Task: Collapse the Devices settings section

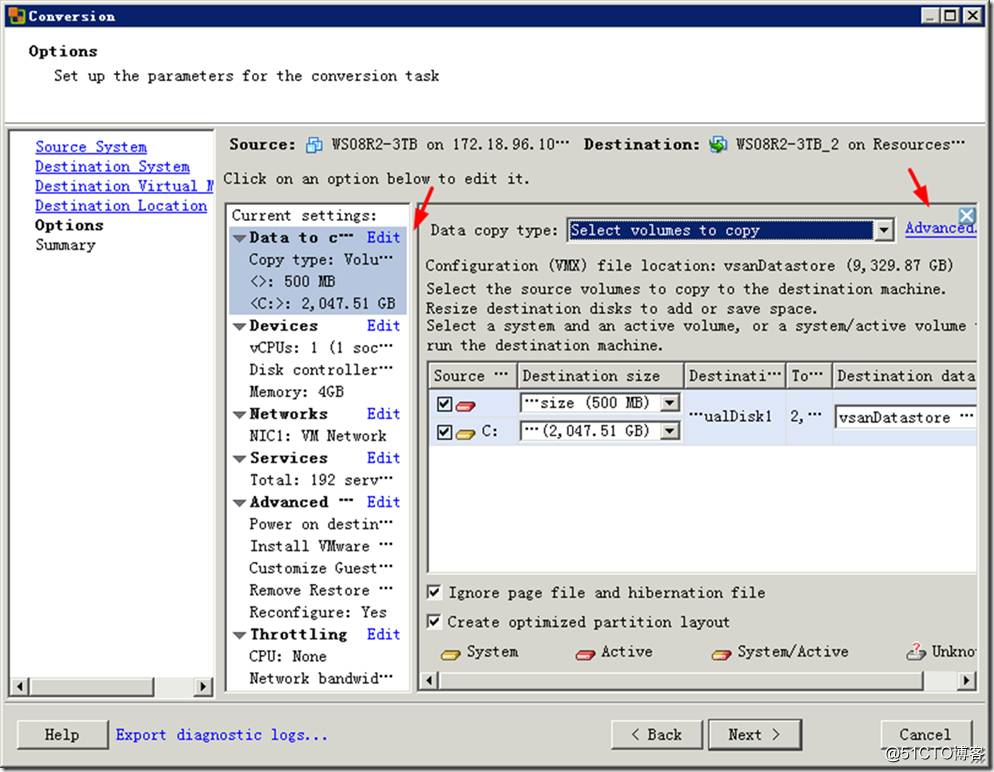Action: (240, 326)
